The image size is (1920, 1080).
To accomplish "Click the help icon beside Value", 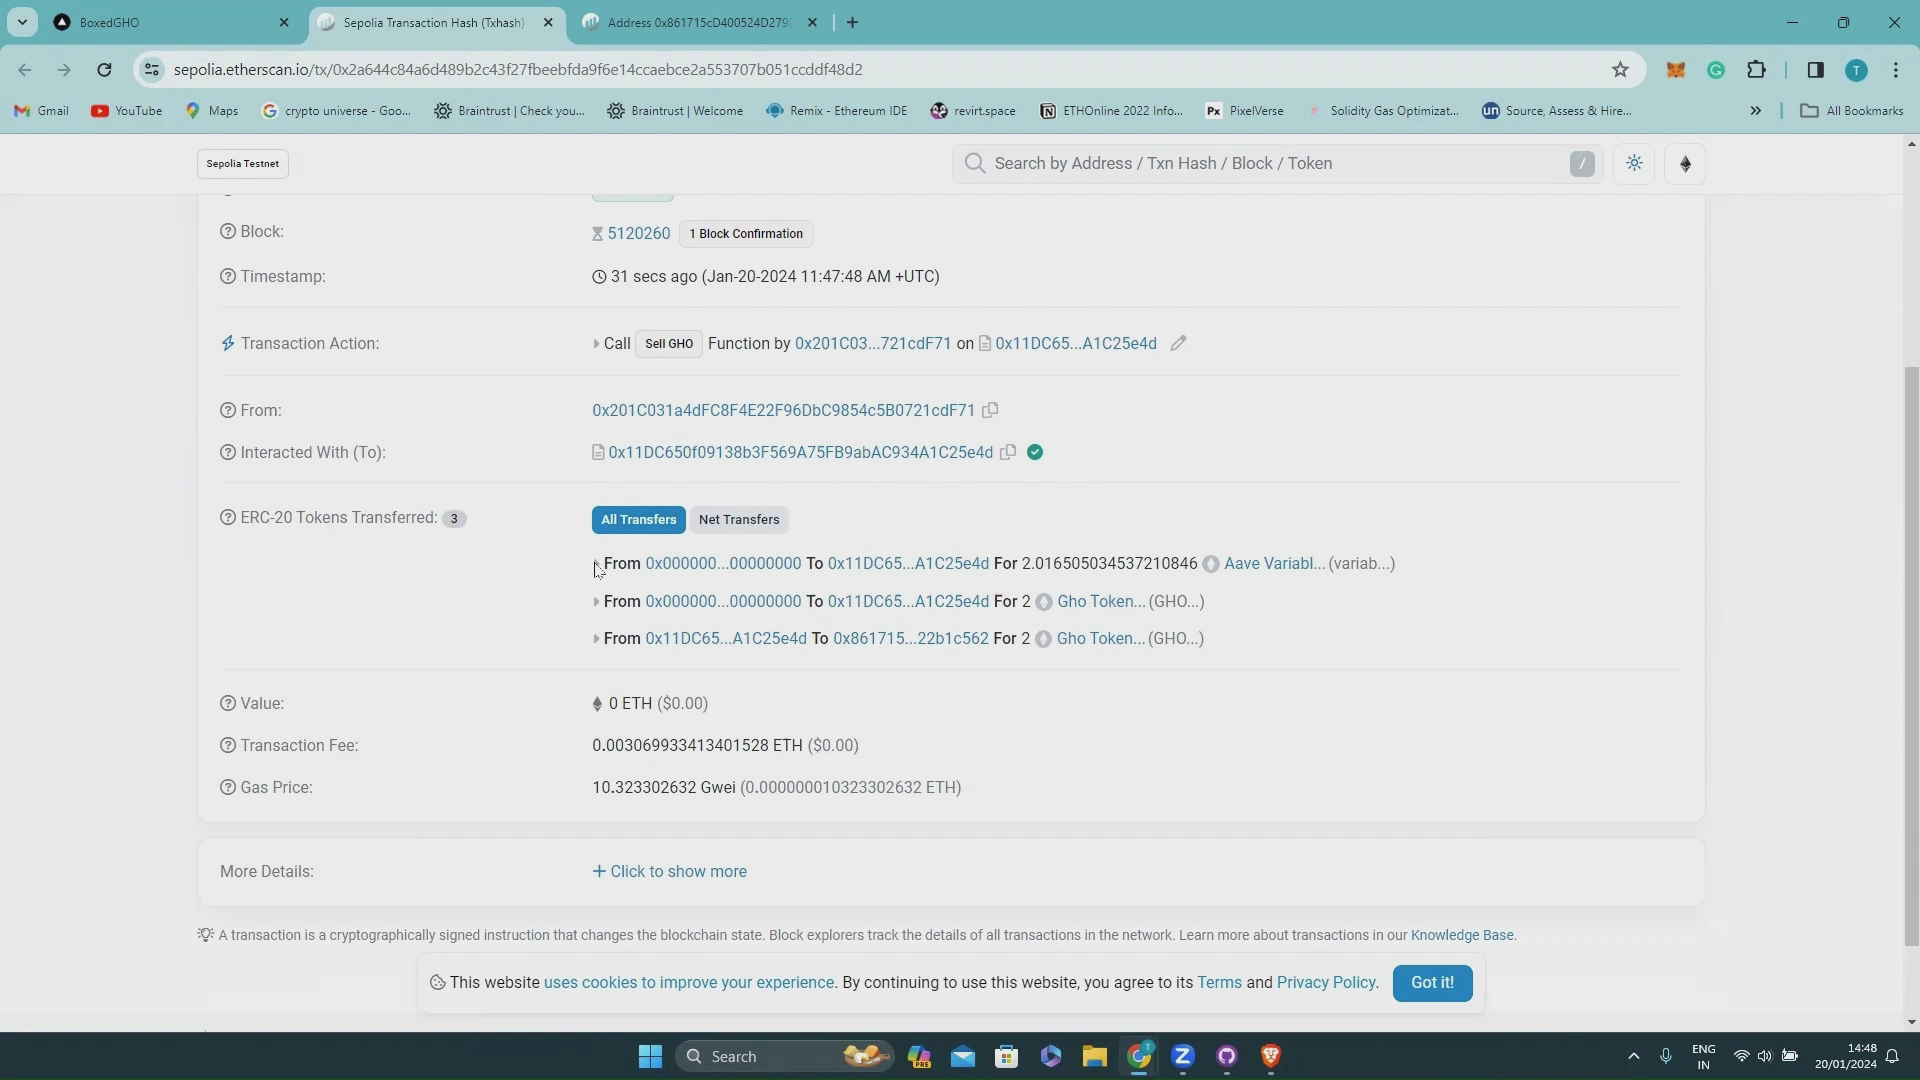I will (x=228, y=704).
